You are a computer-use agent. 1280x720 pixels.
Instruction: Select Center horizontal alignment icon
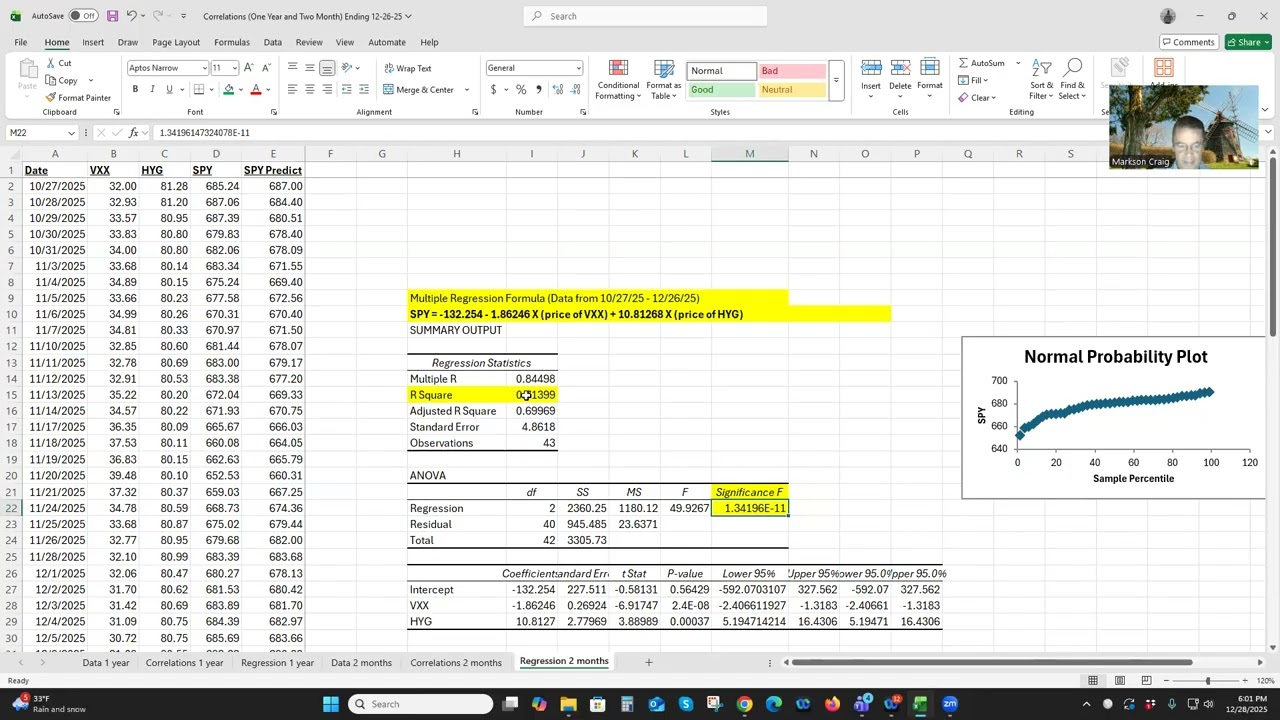pos(310,90)
